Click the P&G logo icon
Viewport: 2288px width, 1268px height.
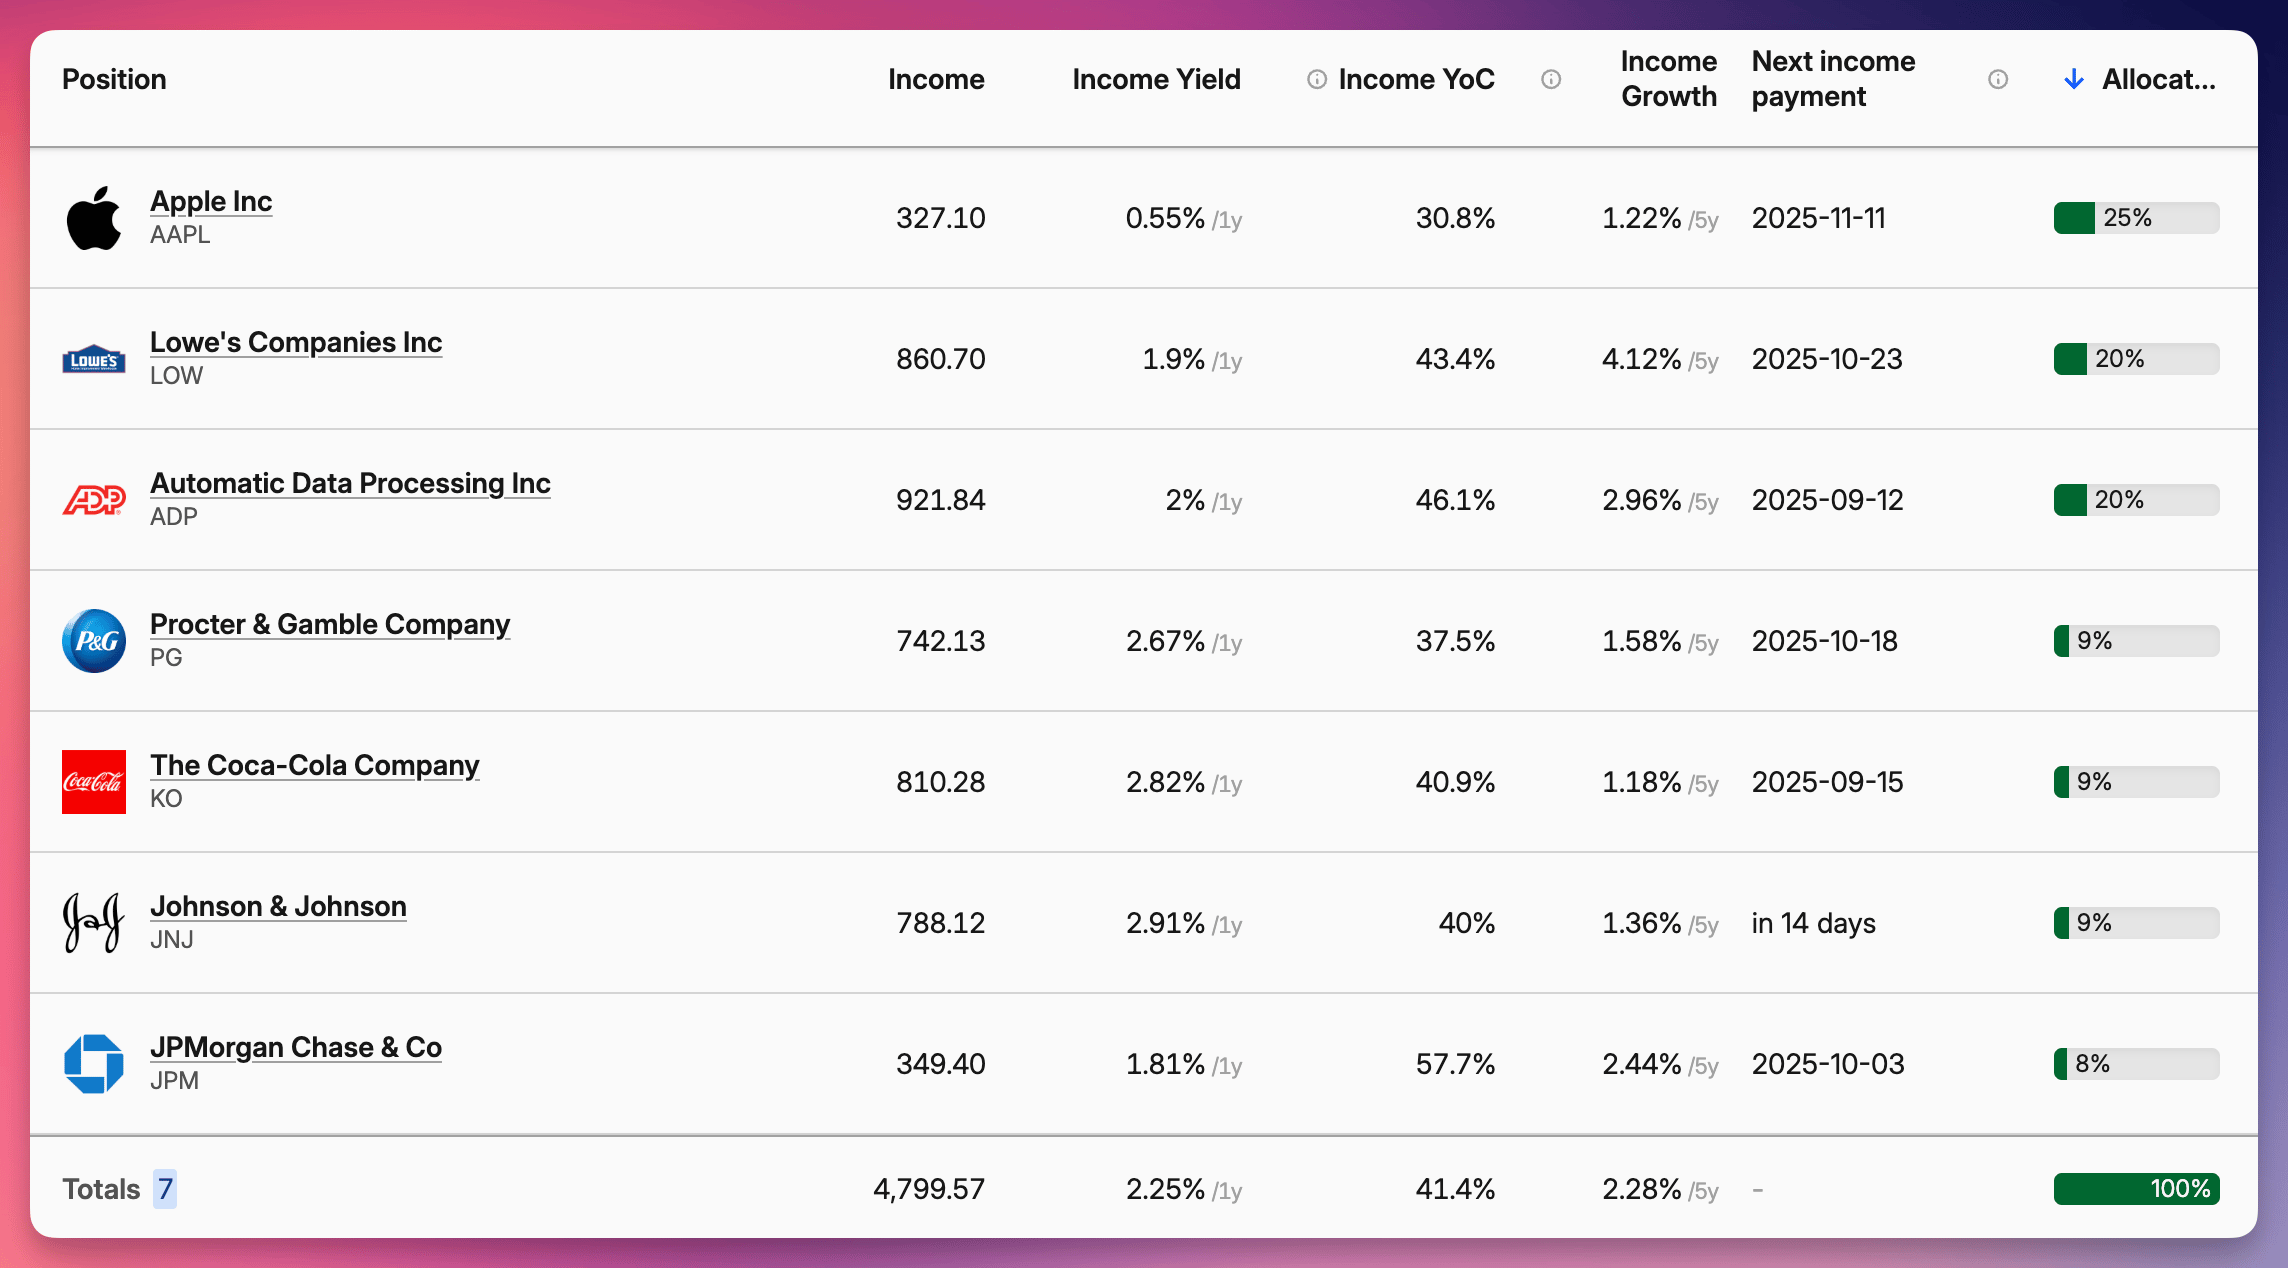pyautogui.click(x=94, y=641)
